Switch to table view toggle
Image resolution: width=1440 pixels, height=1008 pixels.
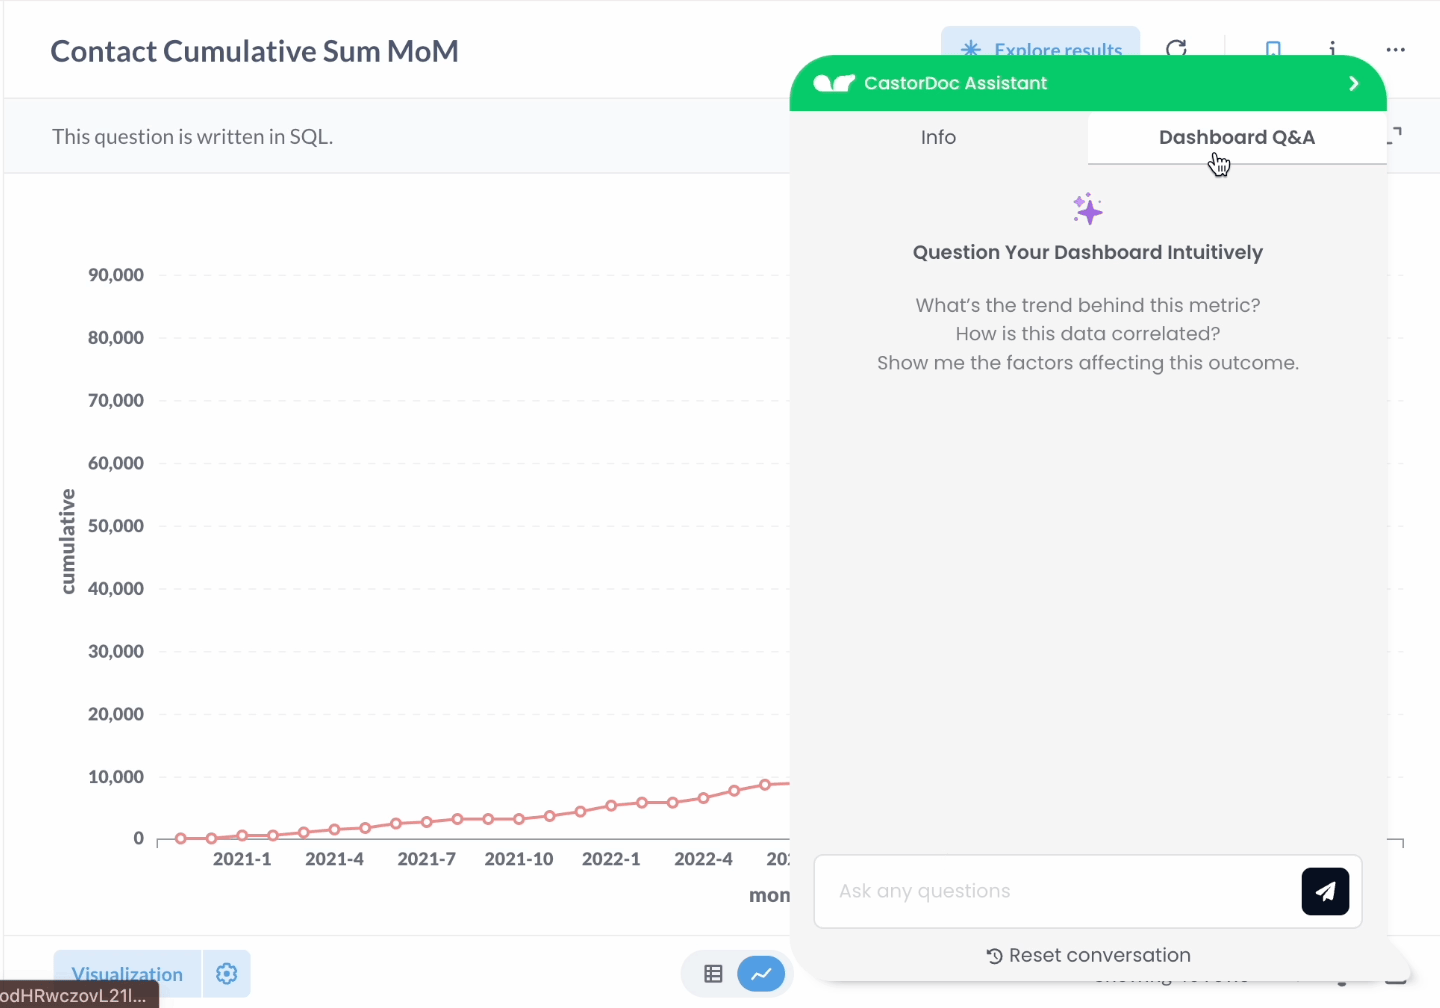(713, 974)
